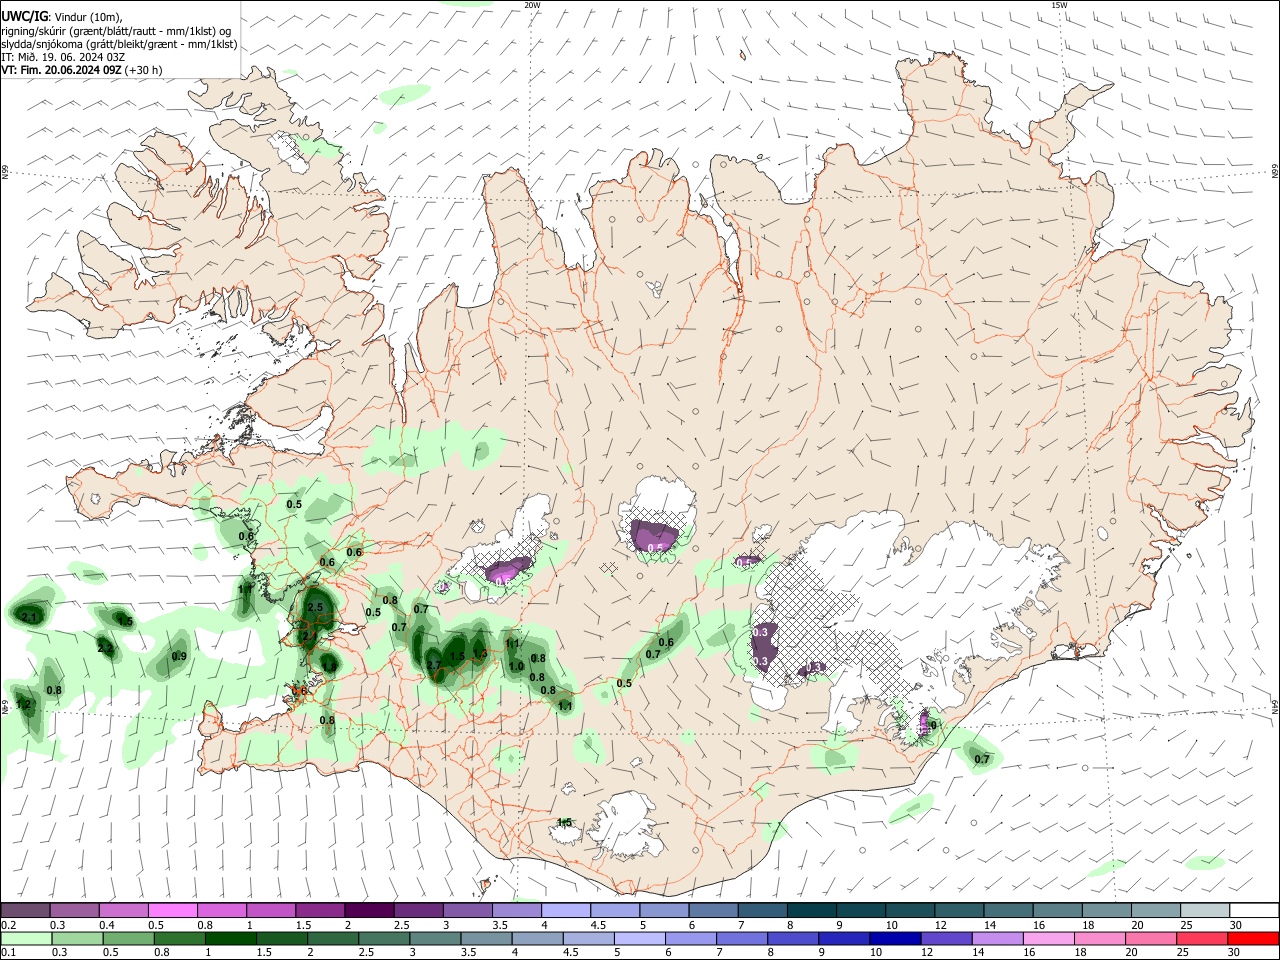Select the 1.0 rainfall value on map

[x=516, y=666]
